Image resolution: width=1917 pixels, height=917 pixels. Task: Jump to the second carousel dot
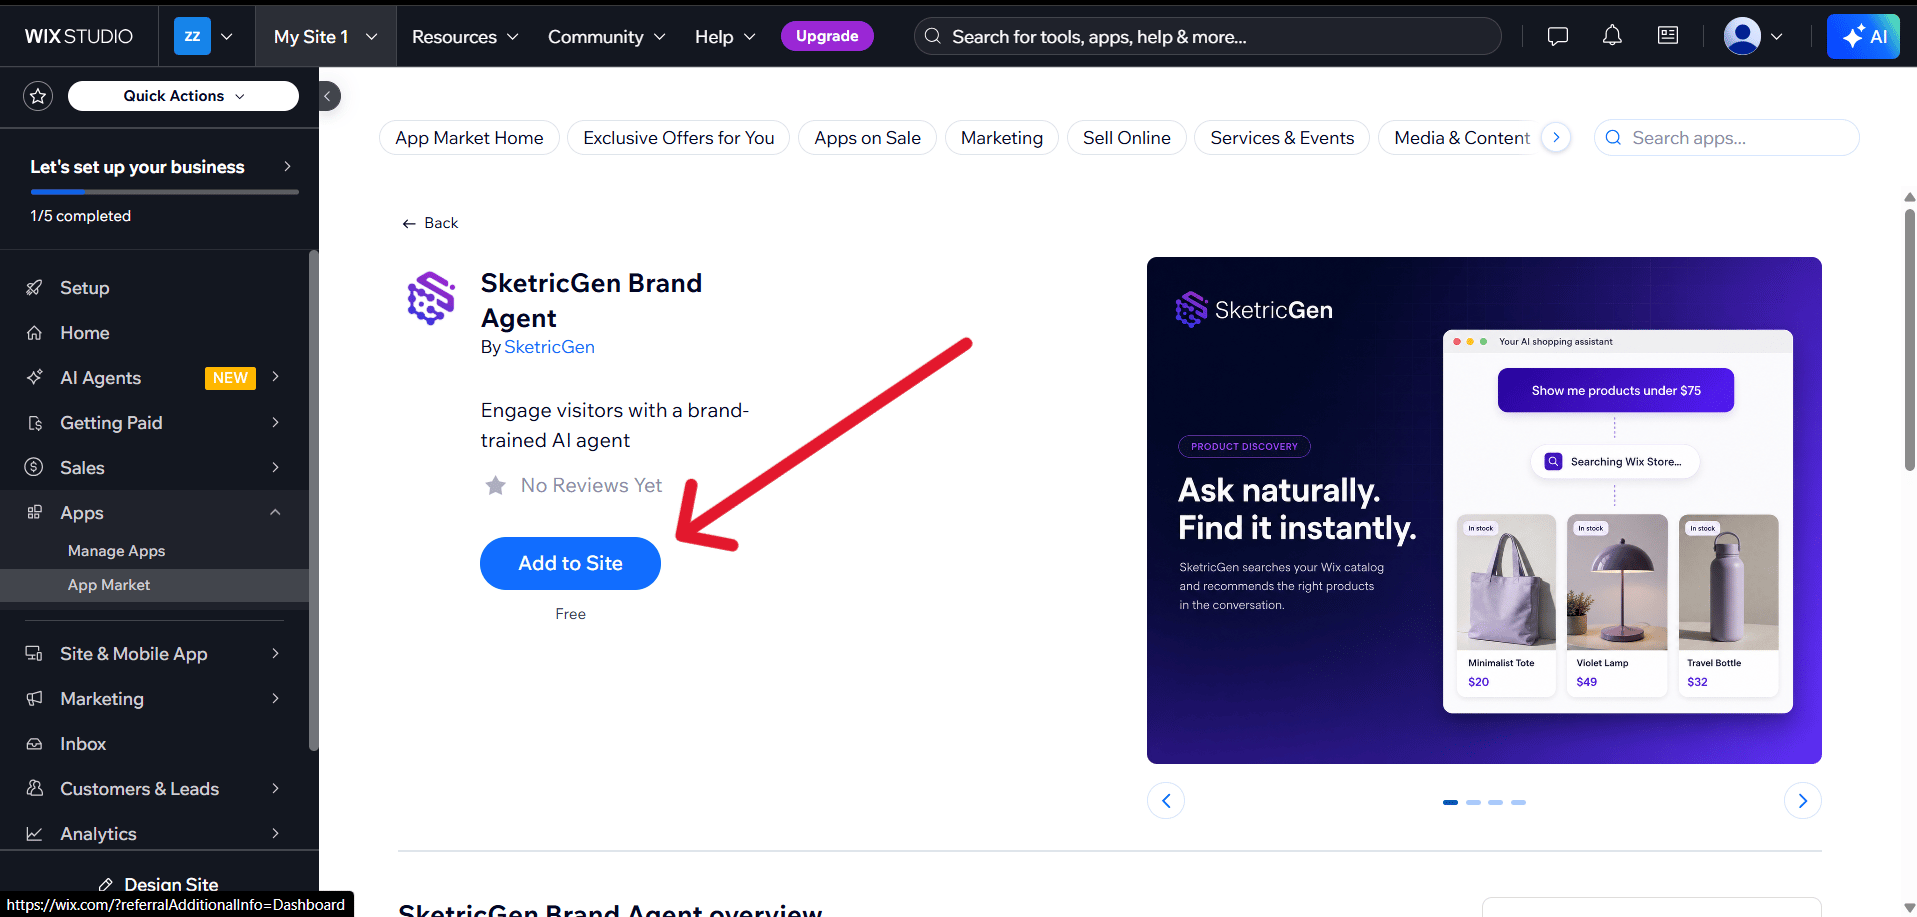1473,802
